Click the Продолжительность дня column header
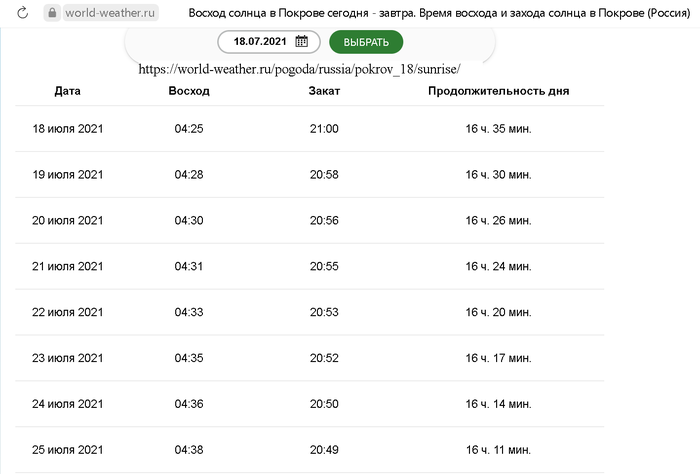The width and height of the screenshot is (700, 474). coord(498,91)
